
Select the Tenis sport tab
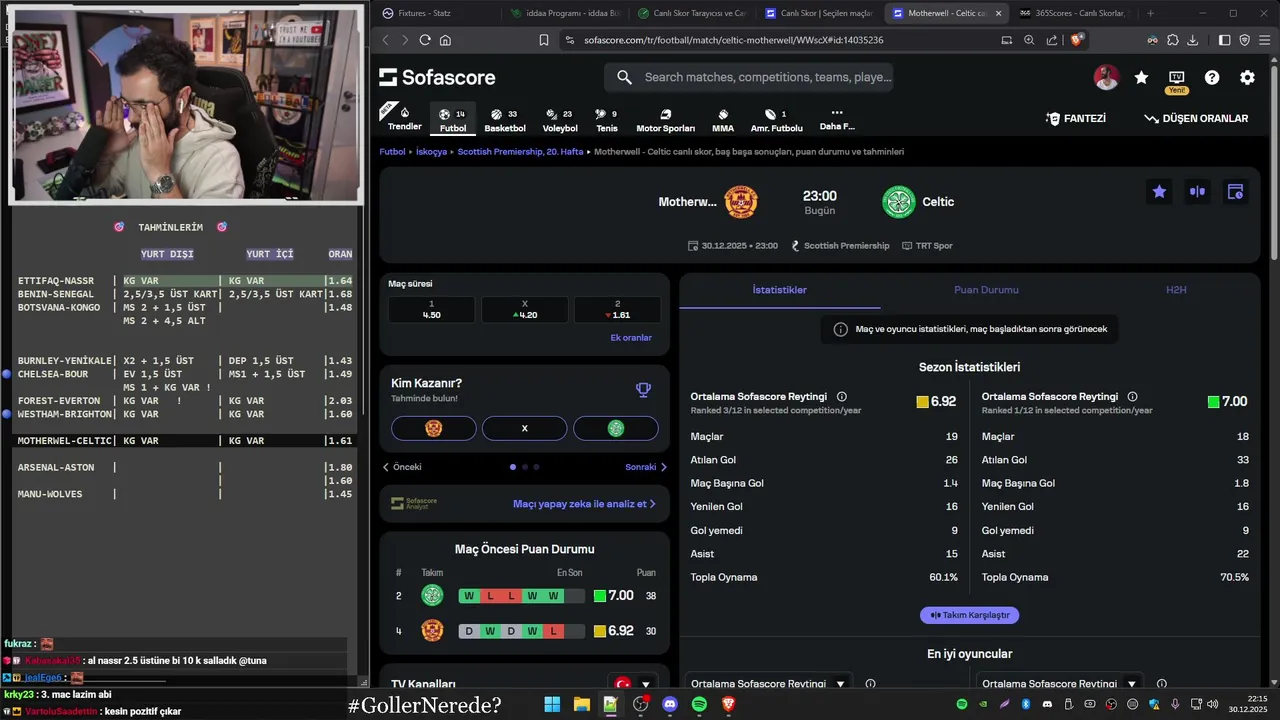607,120
